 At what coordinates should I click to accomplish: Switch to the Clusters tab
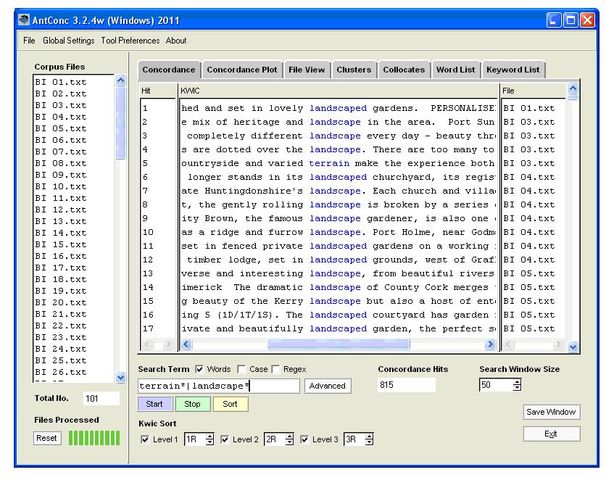tap(354, 70)
